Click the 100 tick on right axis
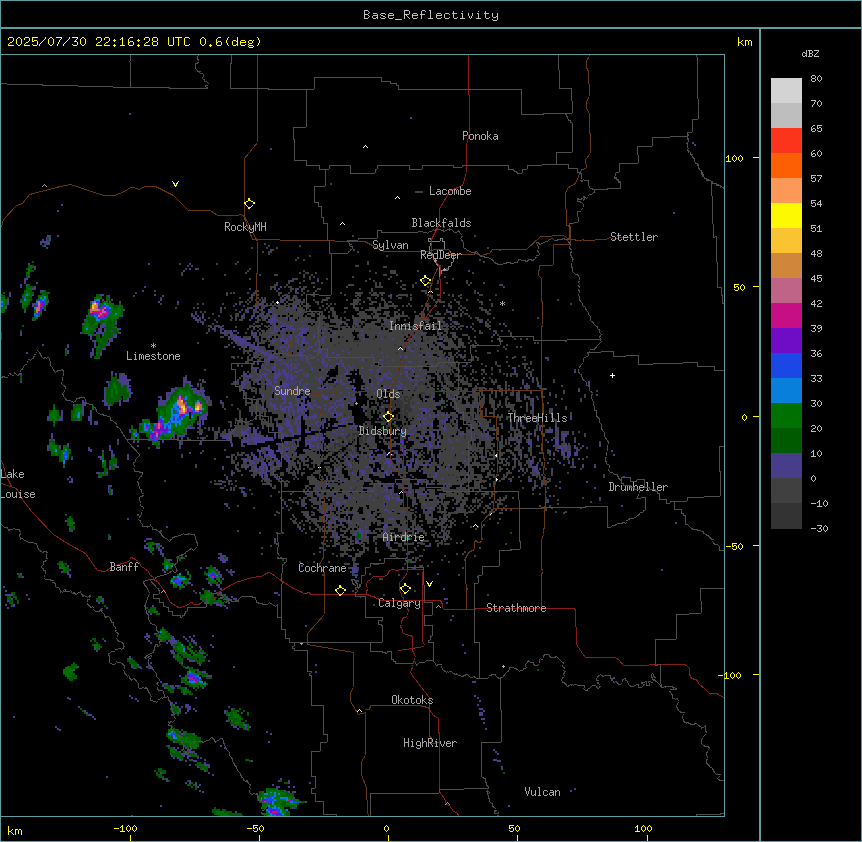862x842 pixels. 734,158
